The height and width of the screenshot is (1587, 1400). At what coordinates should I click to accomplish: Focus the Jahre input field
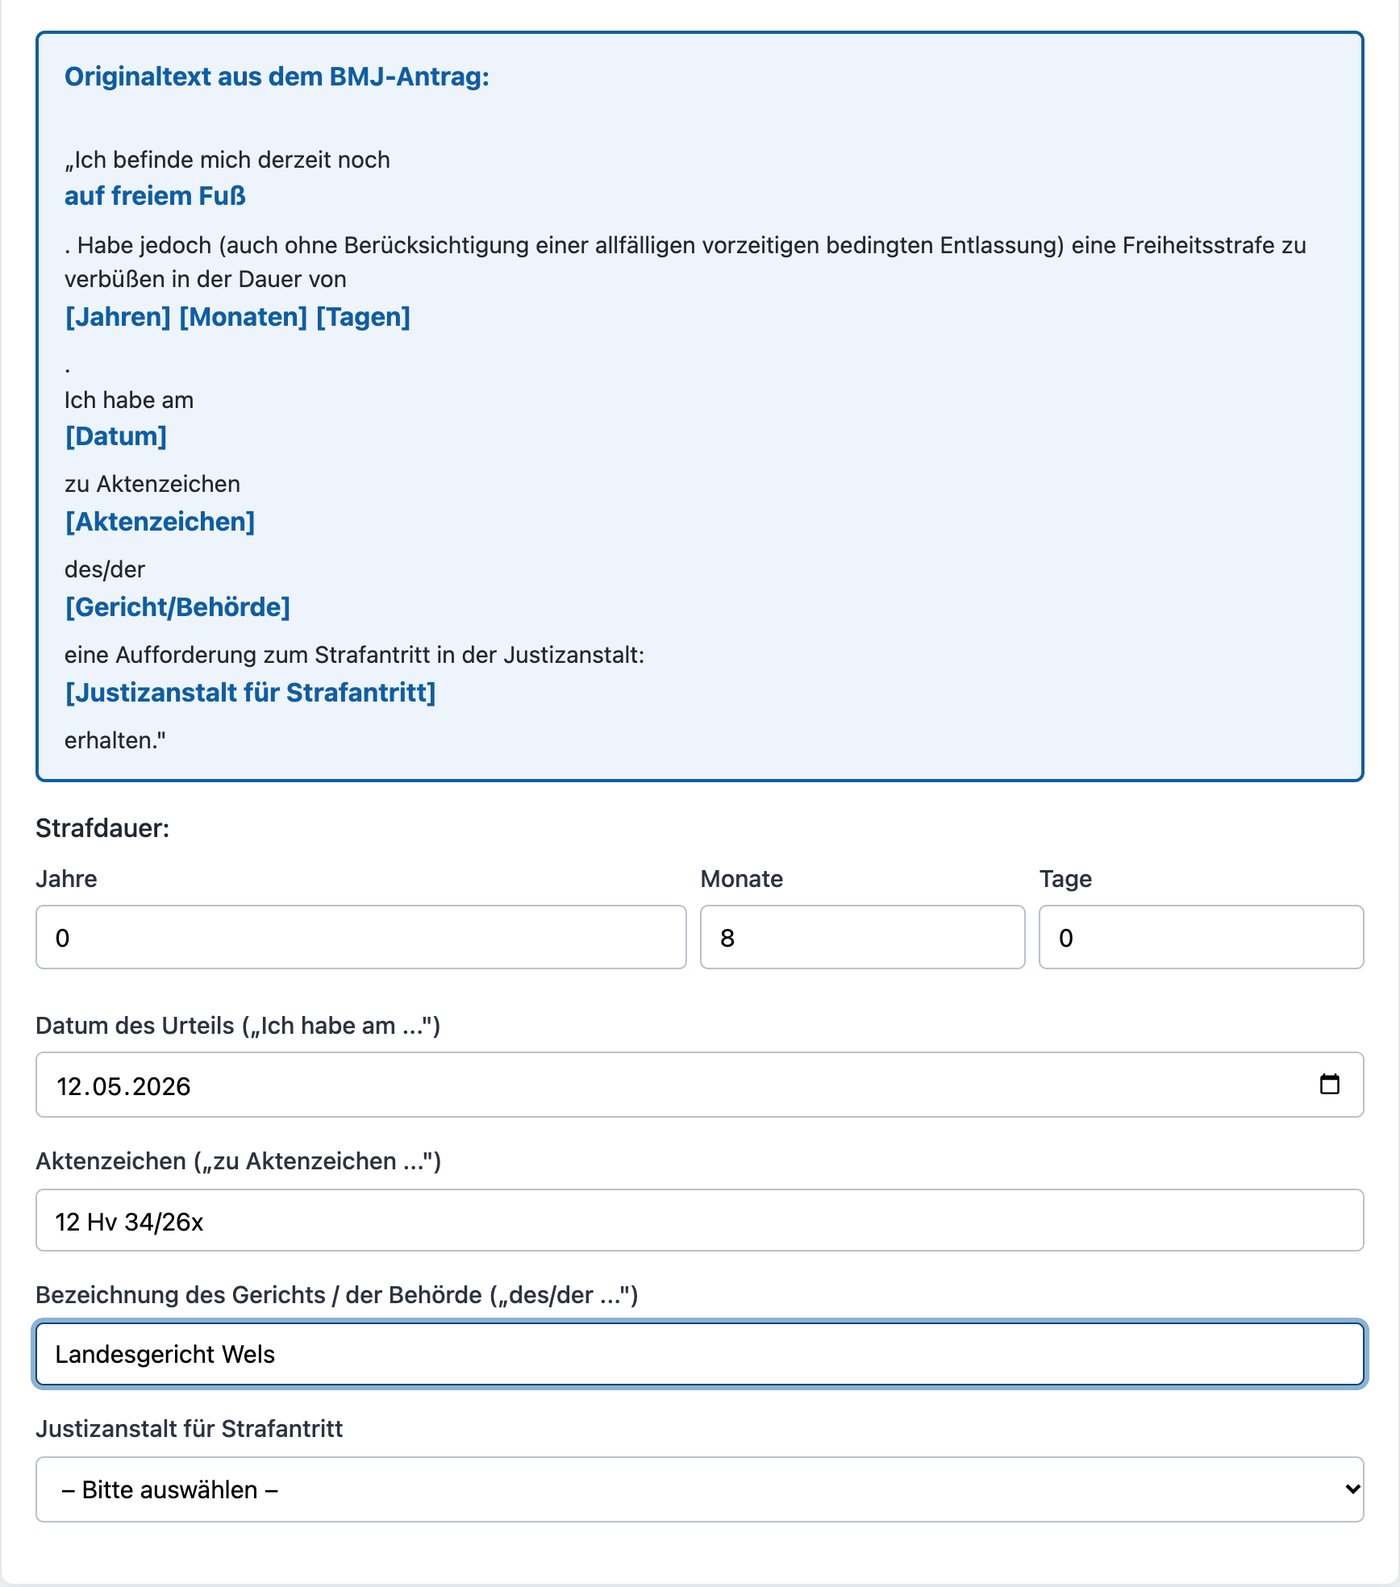click(361, 937)
